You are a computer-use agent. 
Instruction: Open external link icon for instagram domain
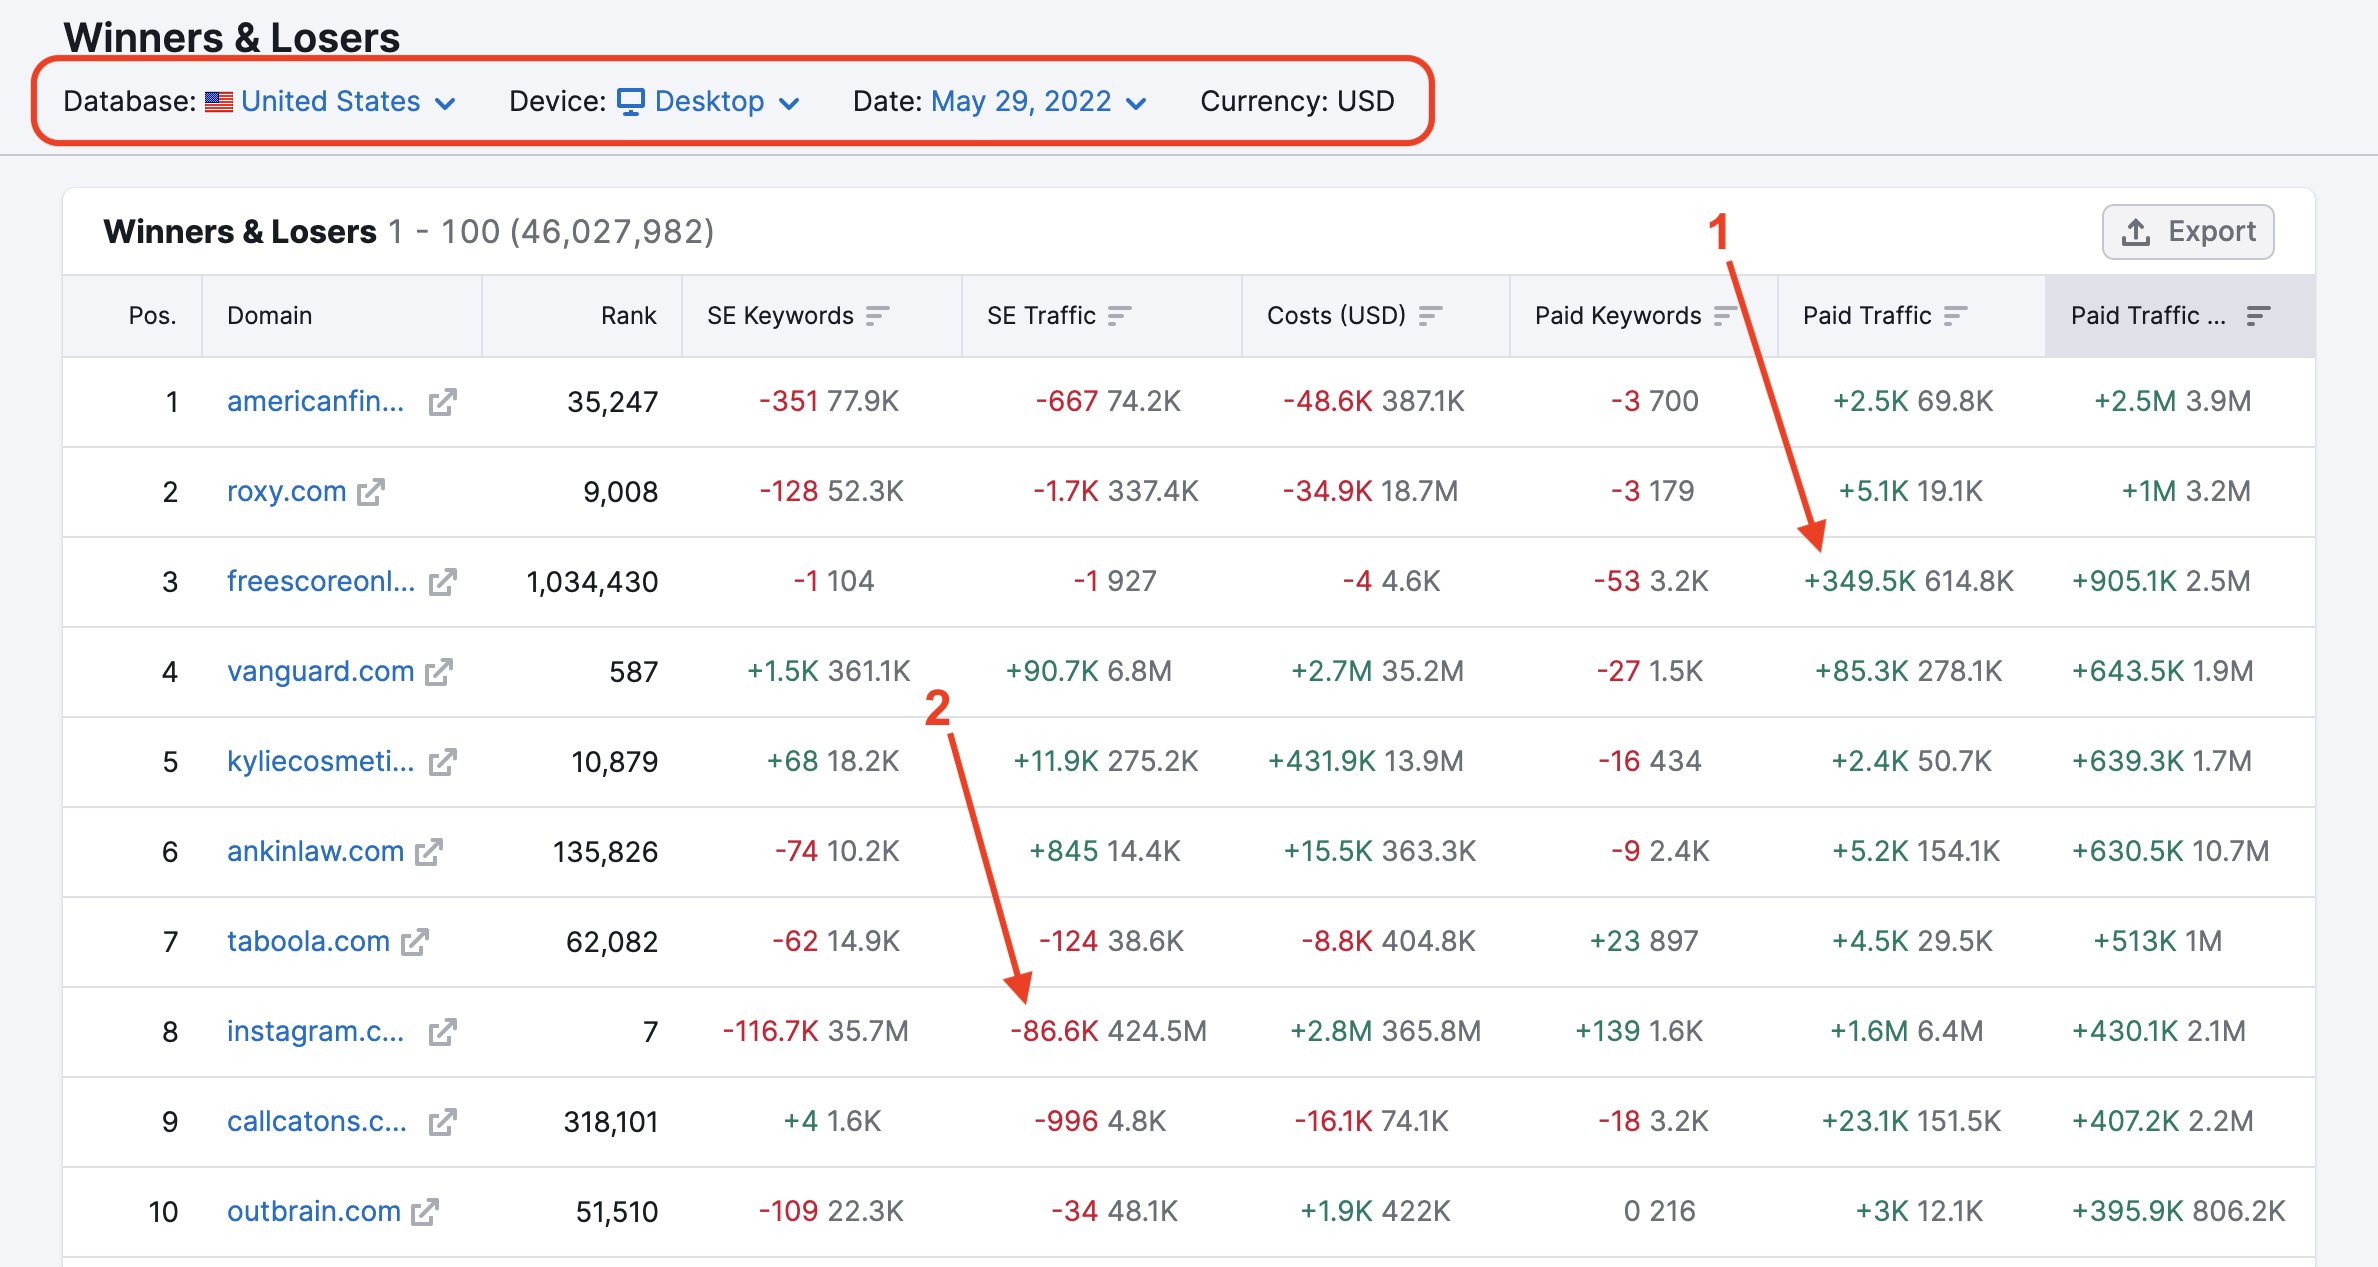(442, 1032)
